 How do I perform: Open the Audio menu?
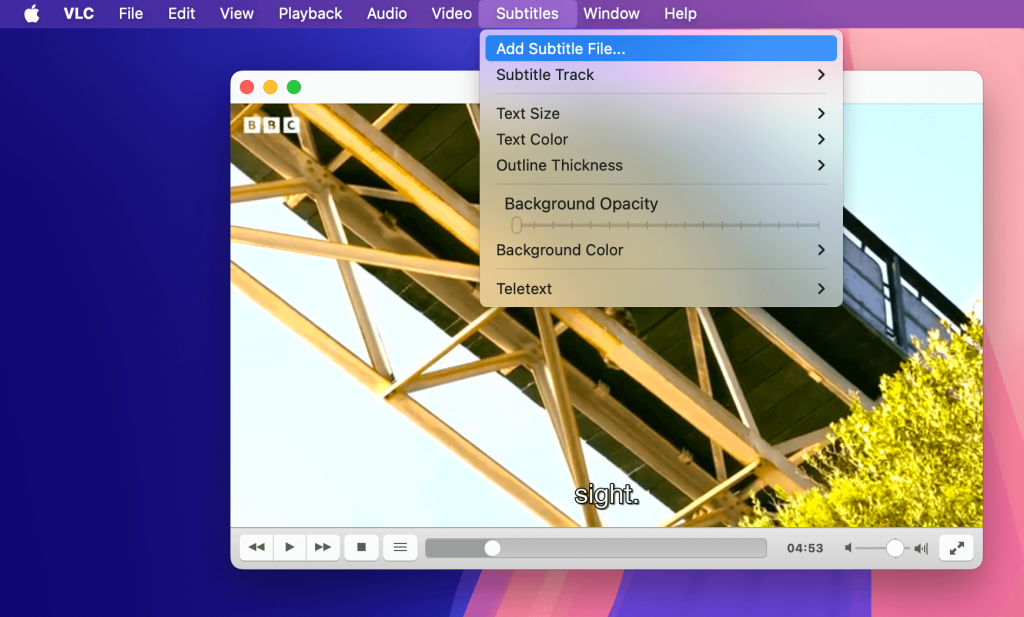click(x=387, y=13)
